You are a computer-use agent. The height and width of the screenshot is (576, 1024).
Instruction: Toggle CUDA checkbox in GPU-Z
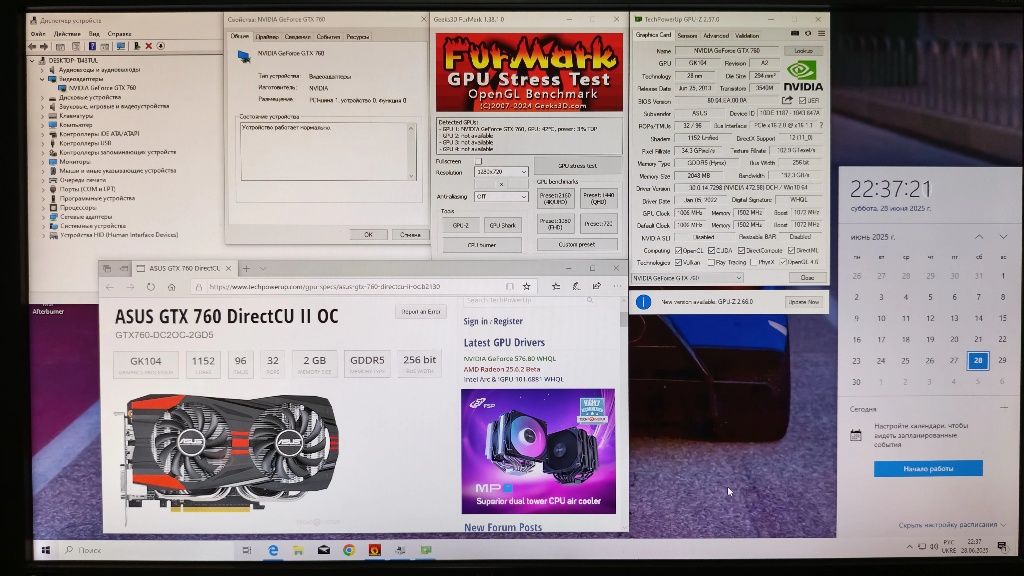[712, 250]
